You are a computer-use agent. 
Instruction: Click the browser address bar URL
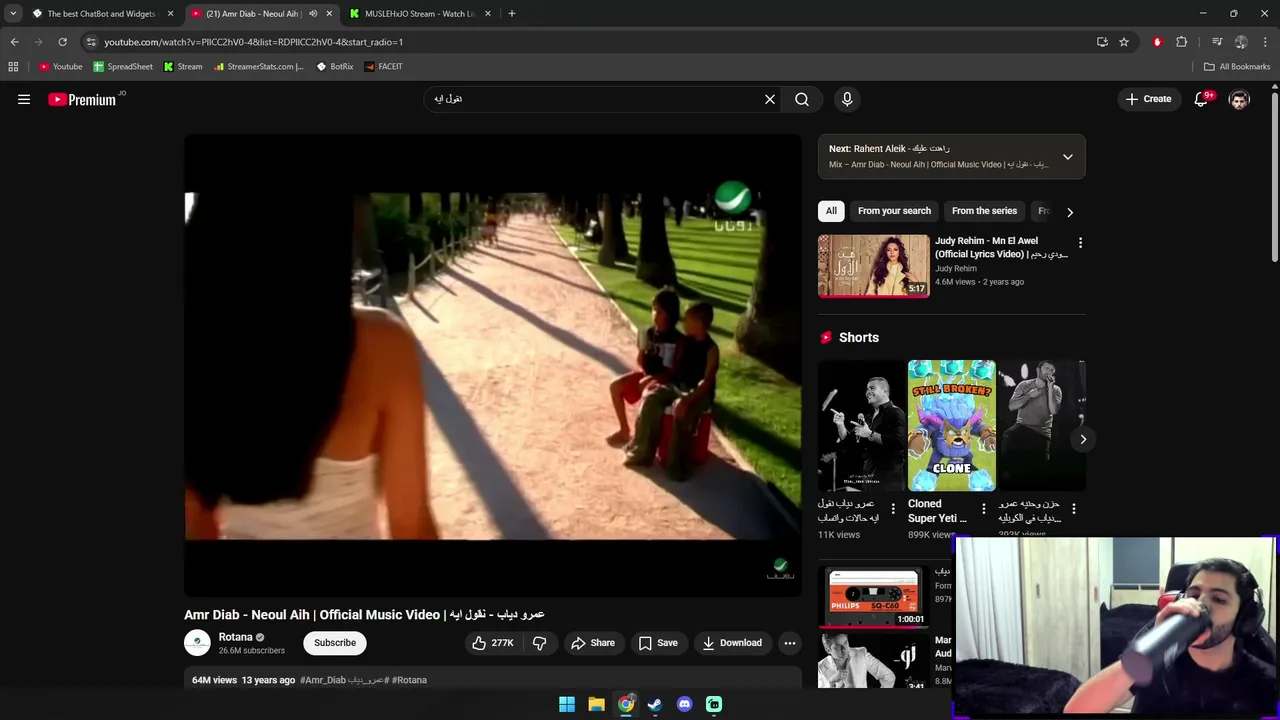(x=253, y=42)
